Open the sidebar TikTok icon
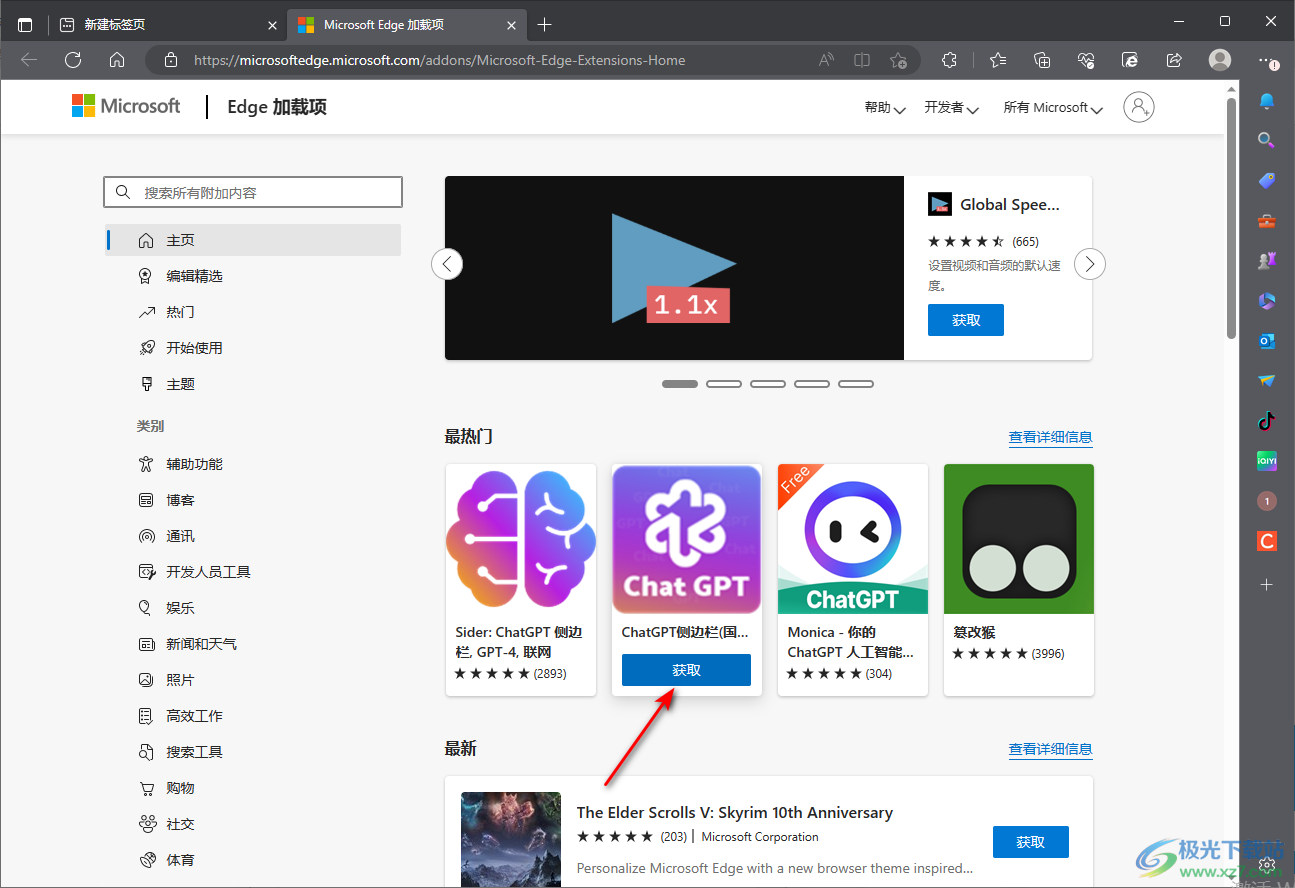Screen dimensions: 1295x888 pyautogui.click(x=1267, y=421)
